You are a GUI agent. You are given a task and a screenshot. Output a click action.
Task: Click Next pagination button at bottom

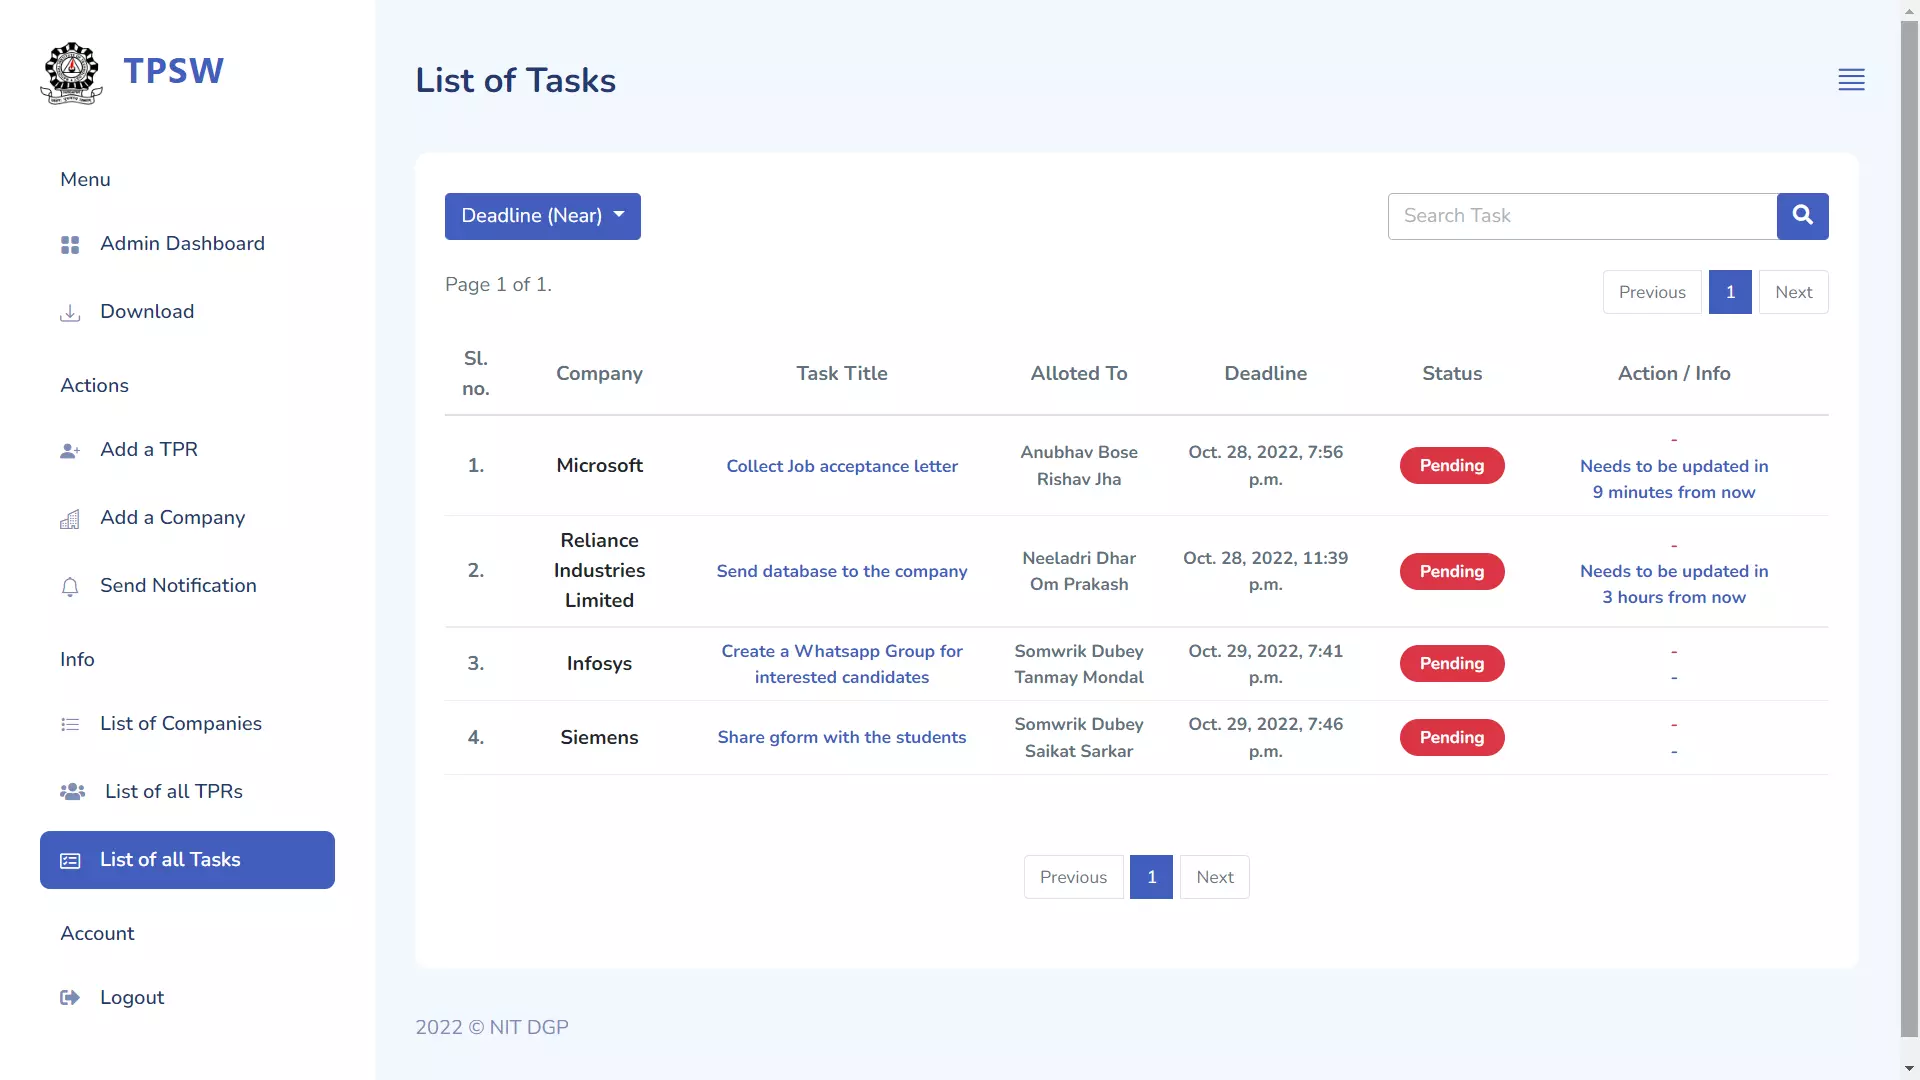[x=1216, y=876]
